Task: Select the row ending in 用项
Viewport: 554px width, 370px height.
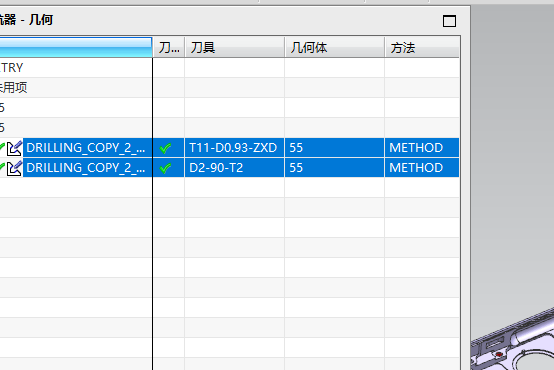Action: tap(76, 87)
